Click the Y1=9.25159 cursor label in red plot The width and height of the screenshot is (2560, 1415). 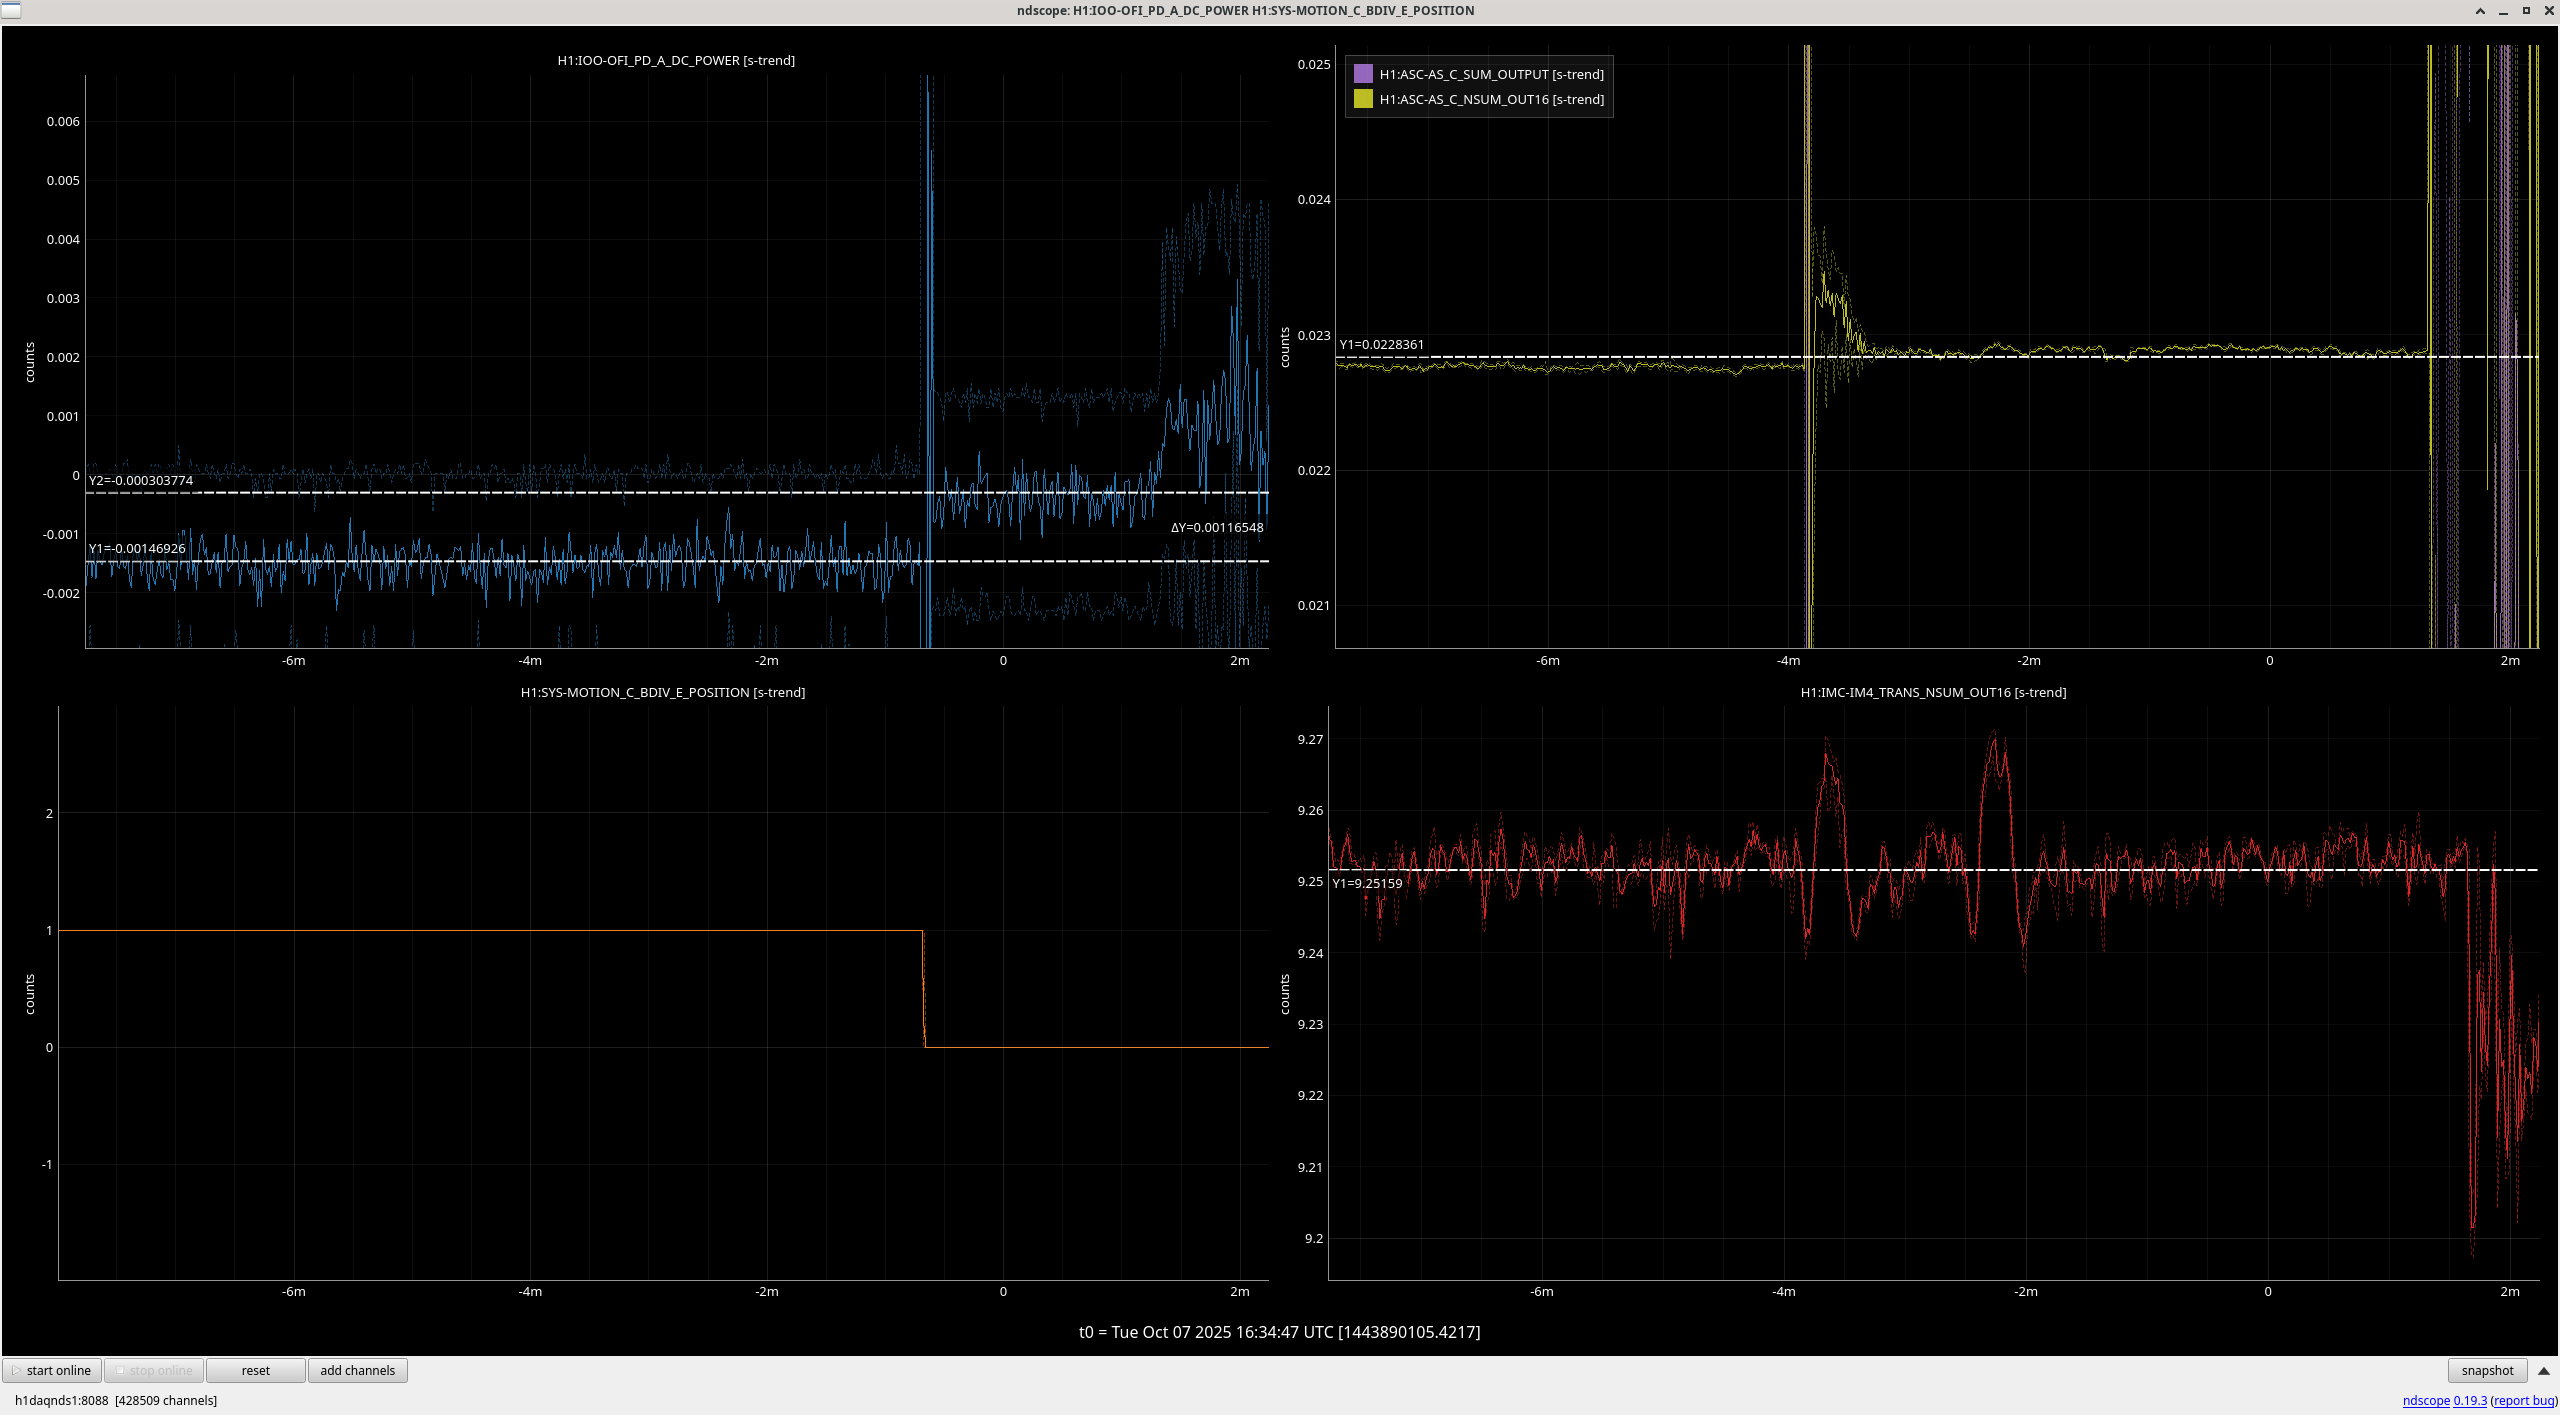1367,883
